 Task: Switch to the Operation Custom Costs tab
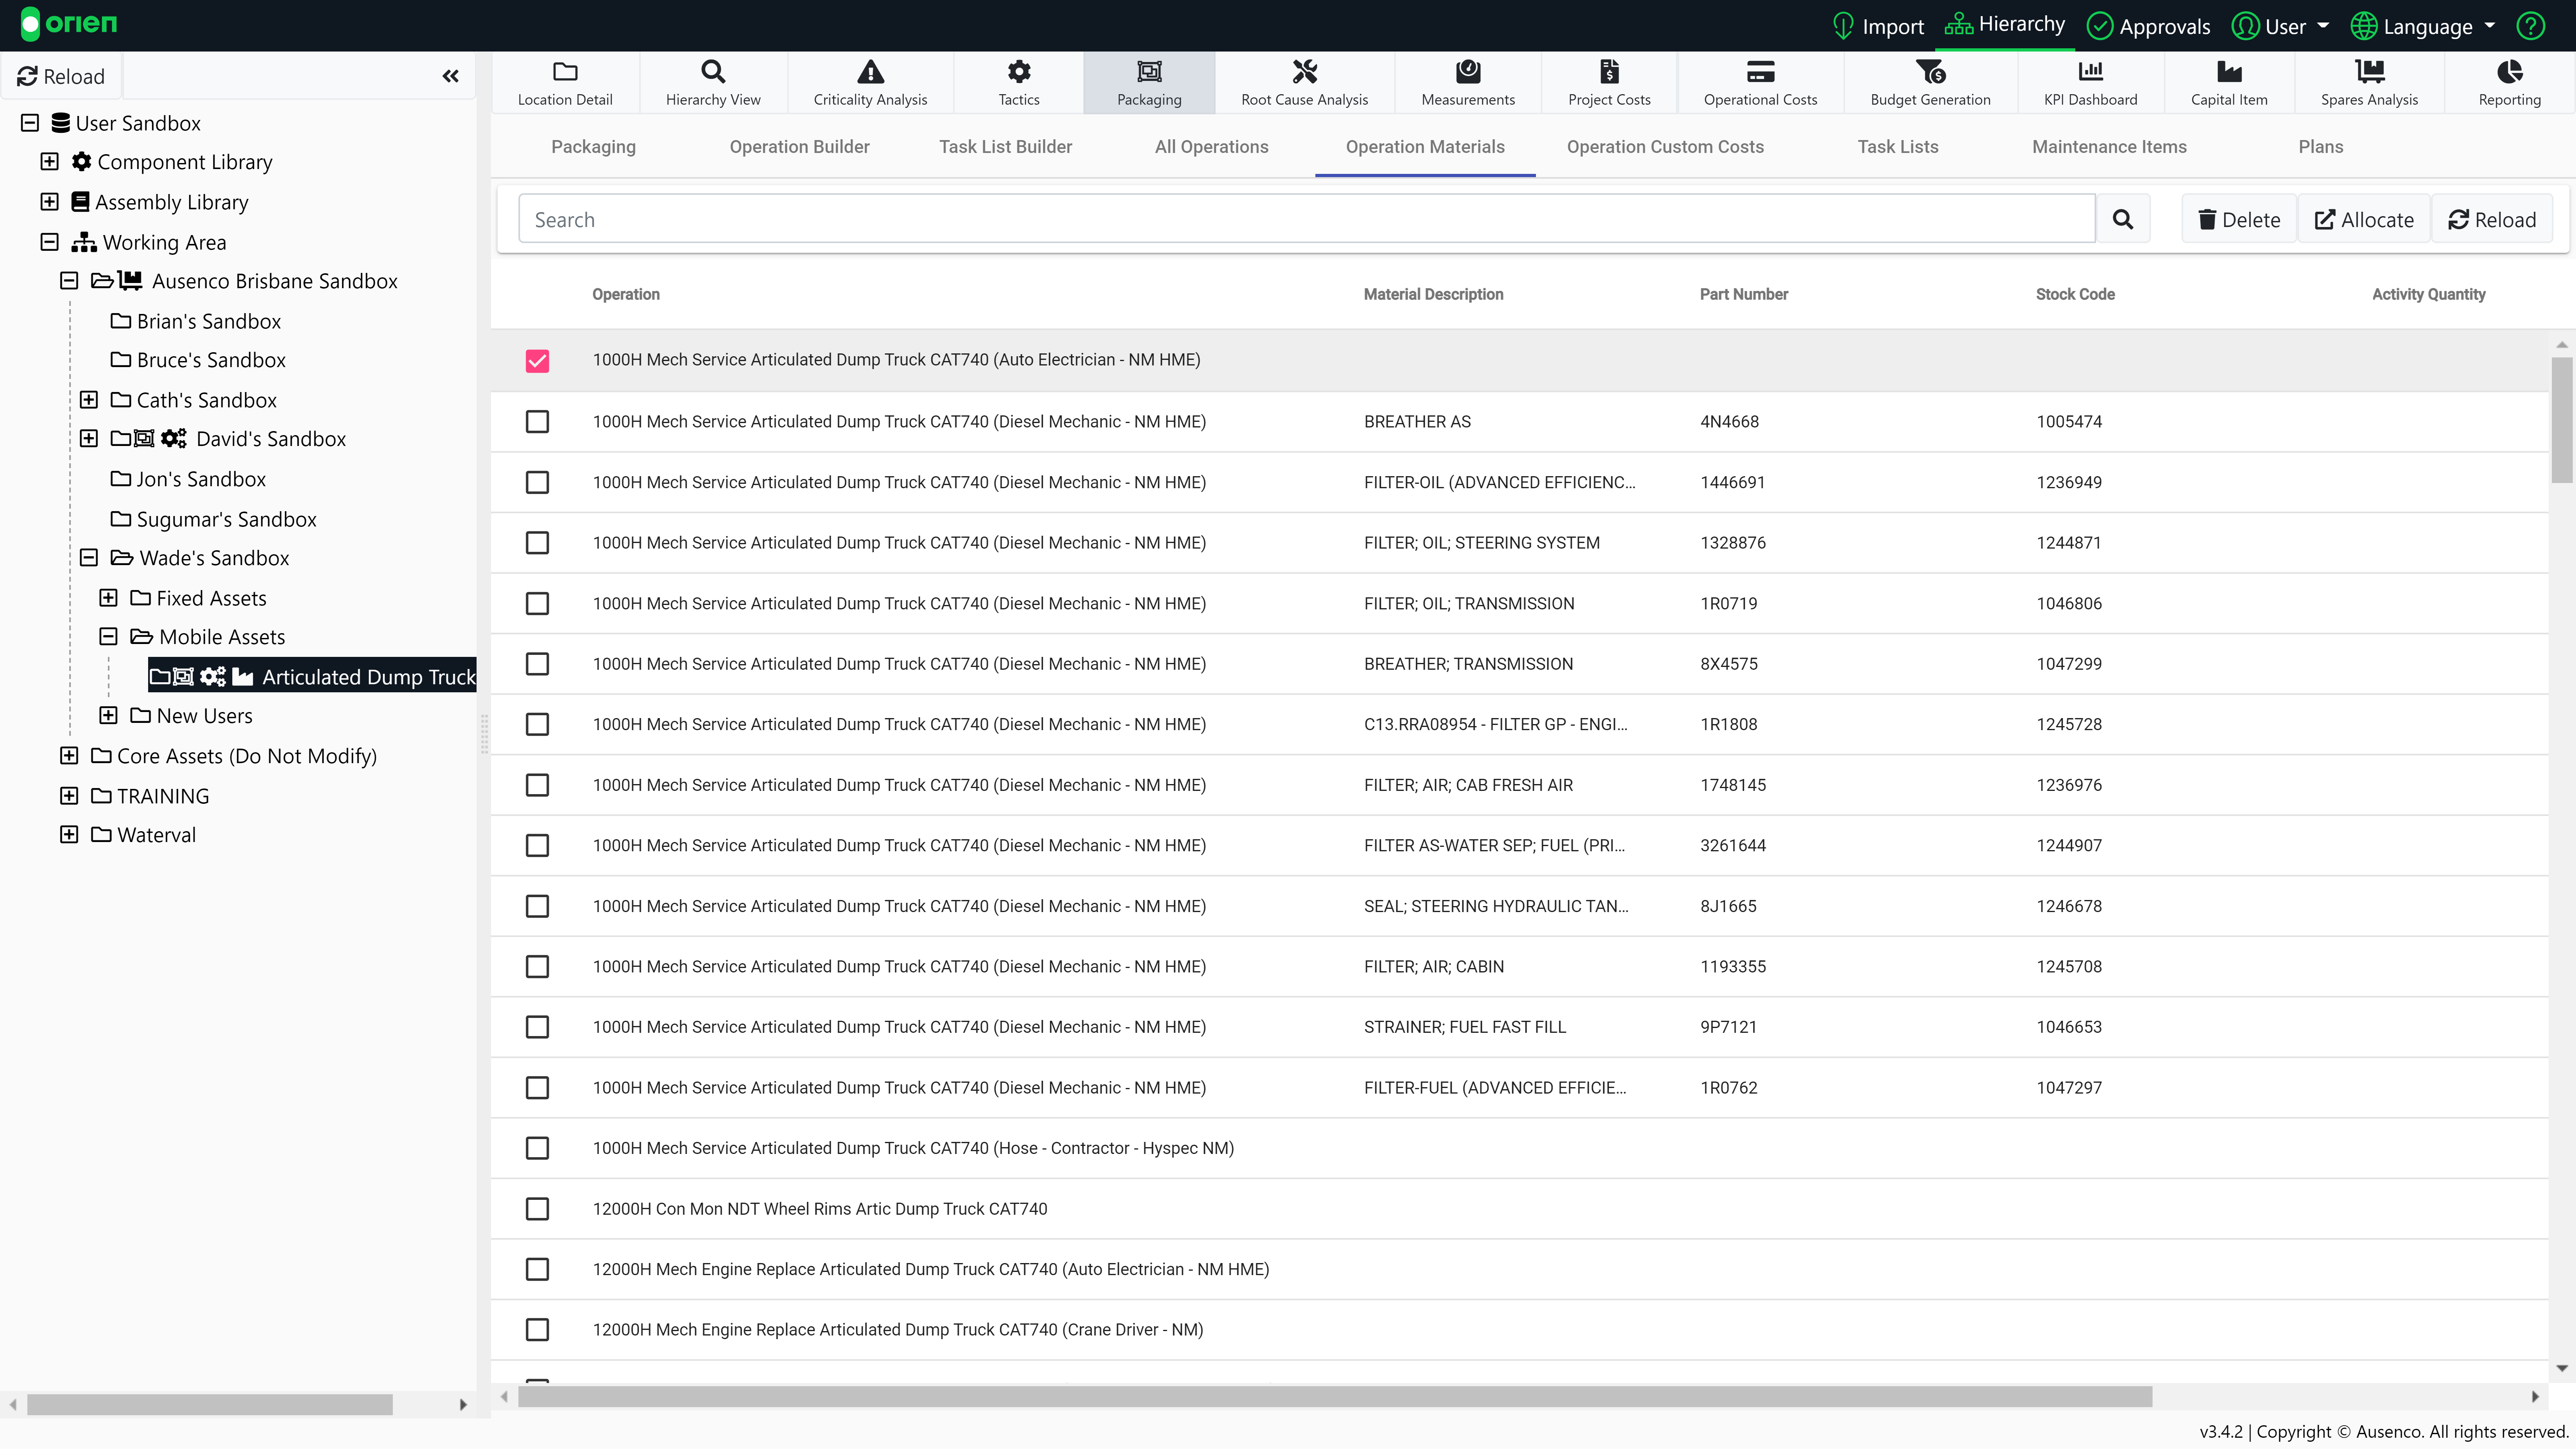pyautogui.click(x=1665, y=147)
